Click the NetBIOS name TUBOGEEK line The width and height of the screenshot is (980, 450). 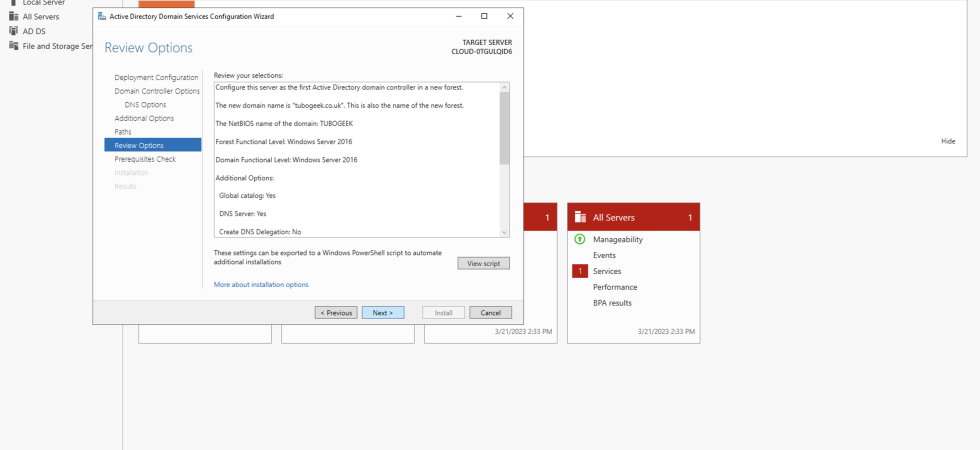point(284,124)
